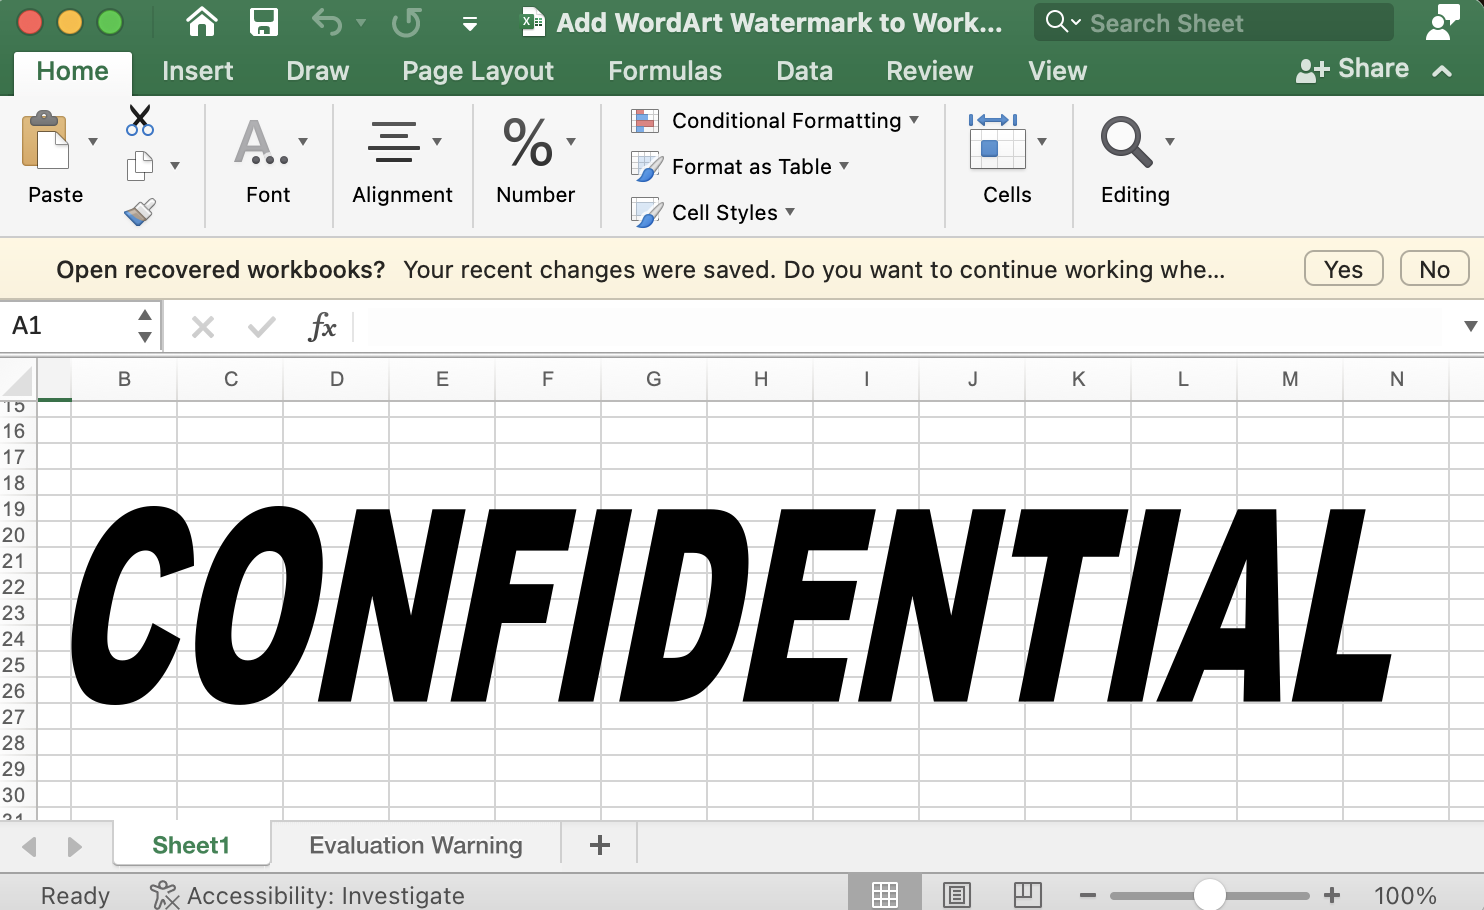Switch to Page Layout view in status bar
Image resolution: width=1484 pixels, height=910 pixels.
[x=956, y=894]
